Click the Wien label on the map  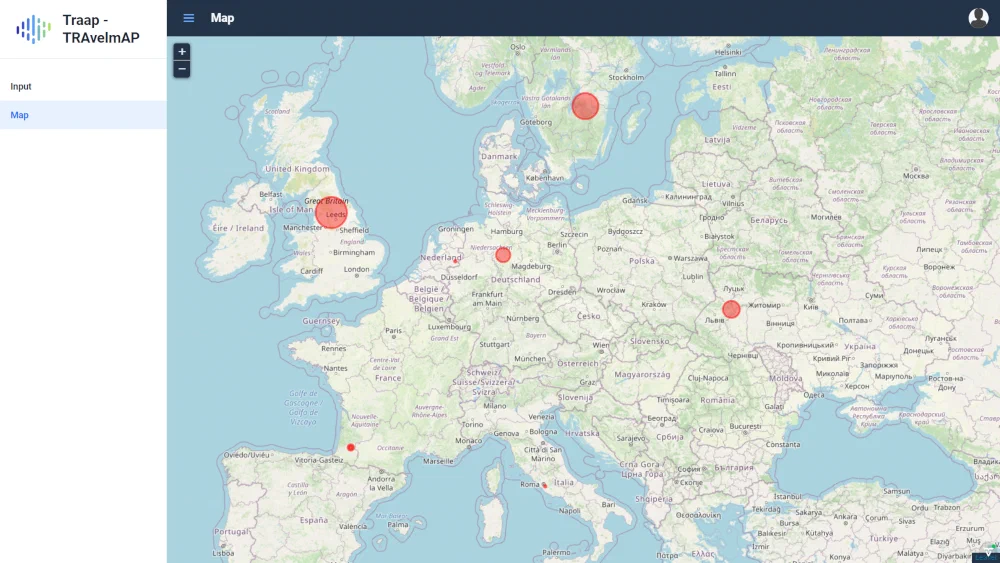click(x=601, y=345)
